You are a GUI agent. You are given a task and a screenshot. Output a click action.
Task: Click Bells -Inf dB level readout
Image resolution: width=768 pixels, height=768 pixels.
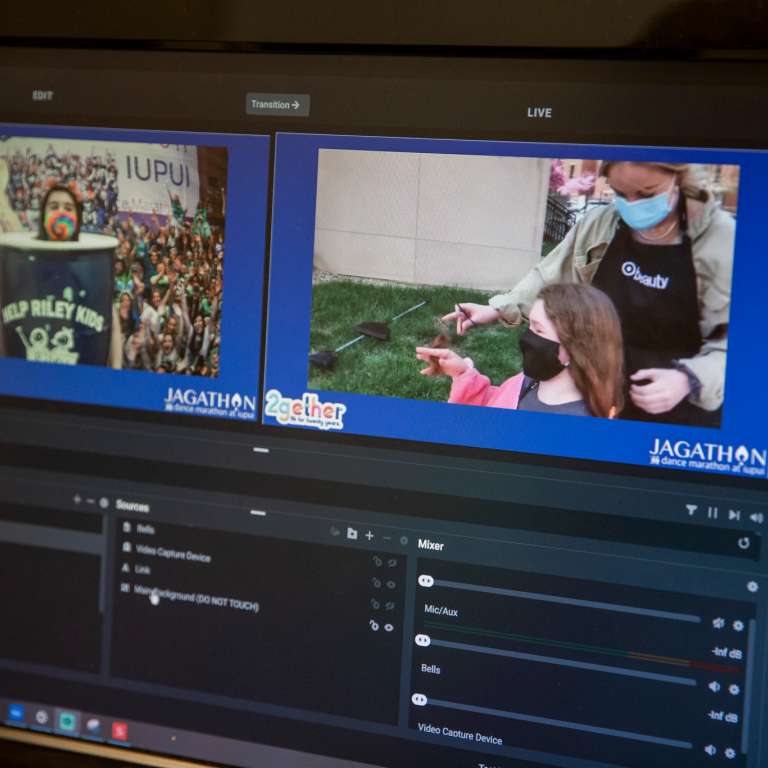722,716
